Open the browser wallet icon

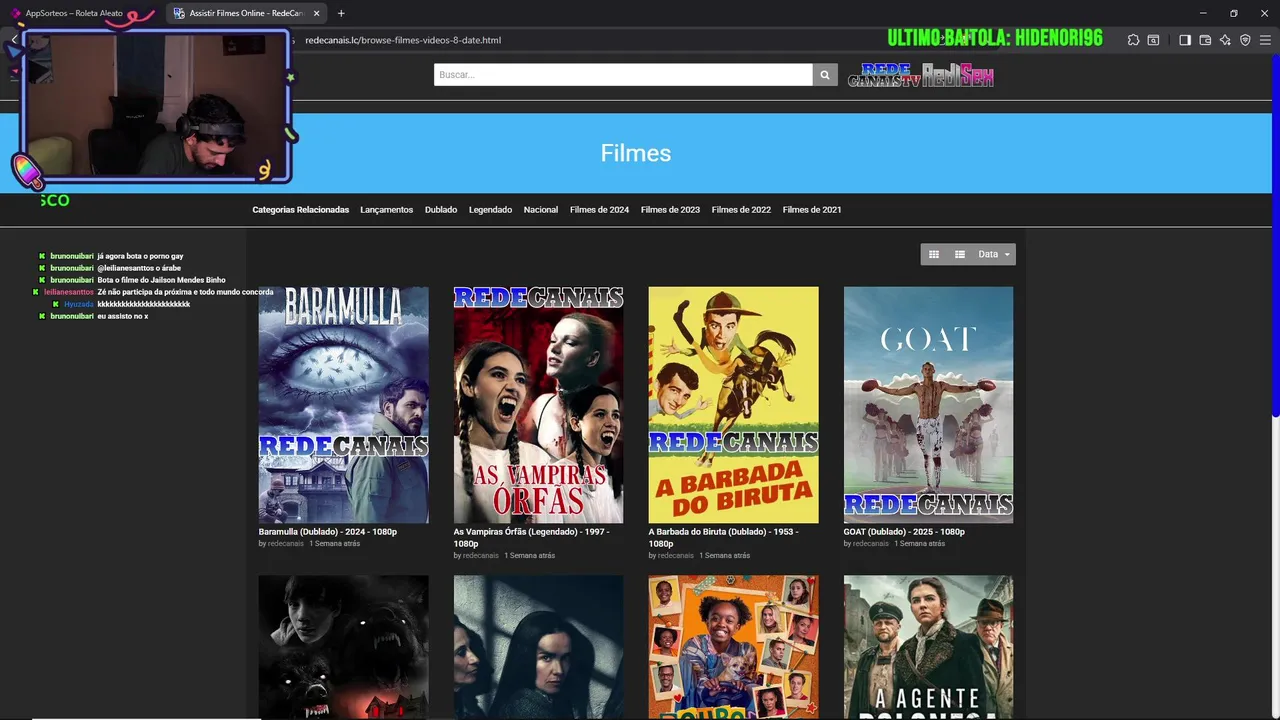(x=1205, y=40)
